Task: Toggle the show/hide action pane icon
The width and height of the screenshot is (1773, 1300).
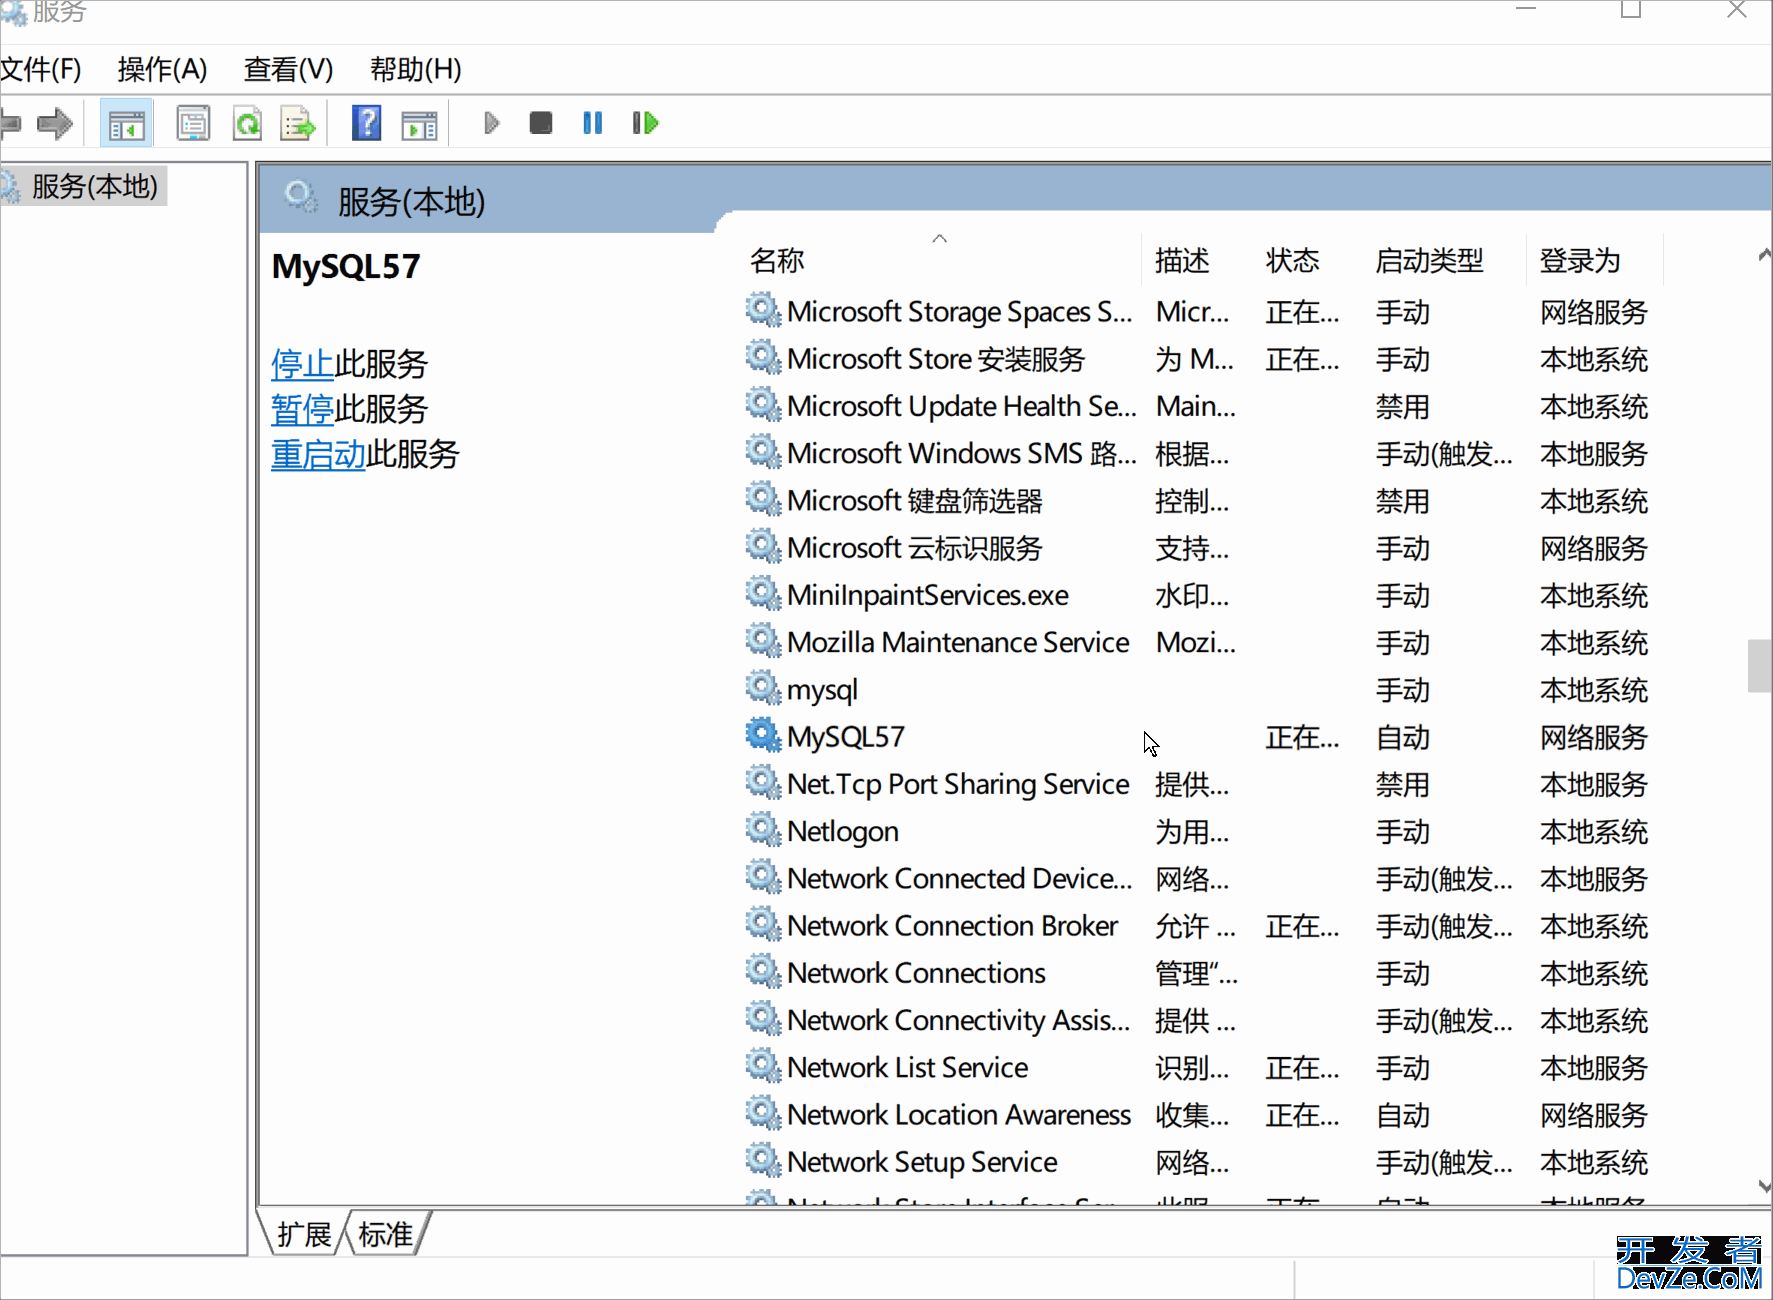Action: click(419, 124)
